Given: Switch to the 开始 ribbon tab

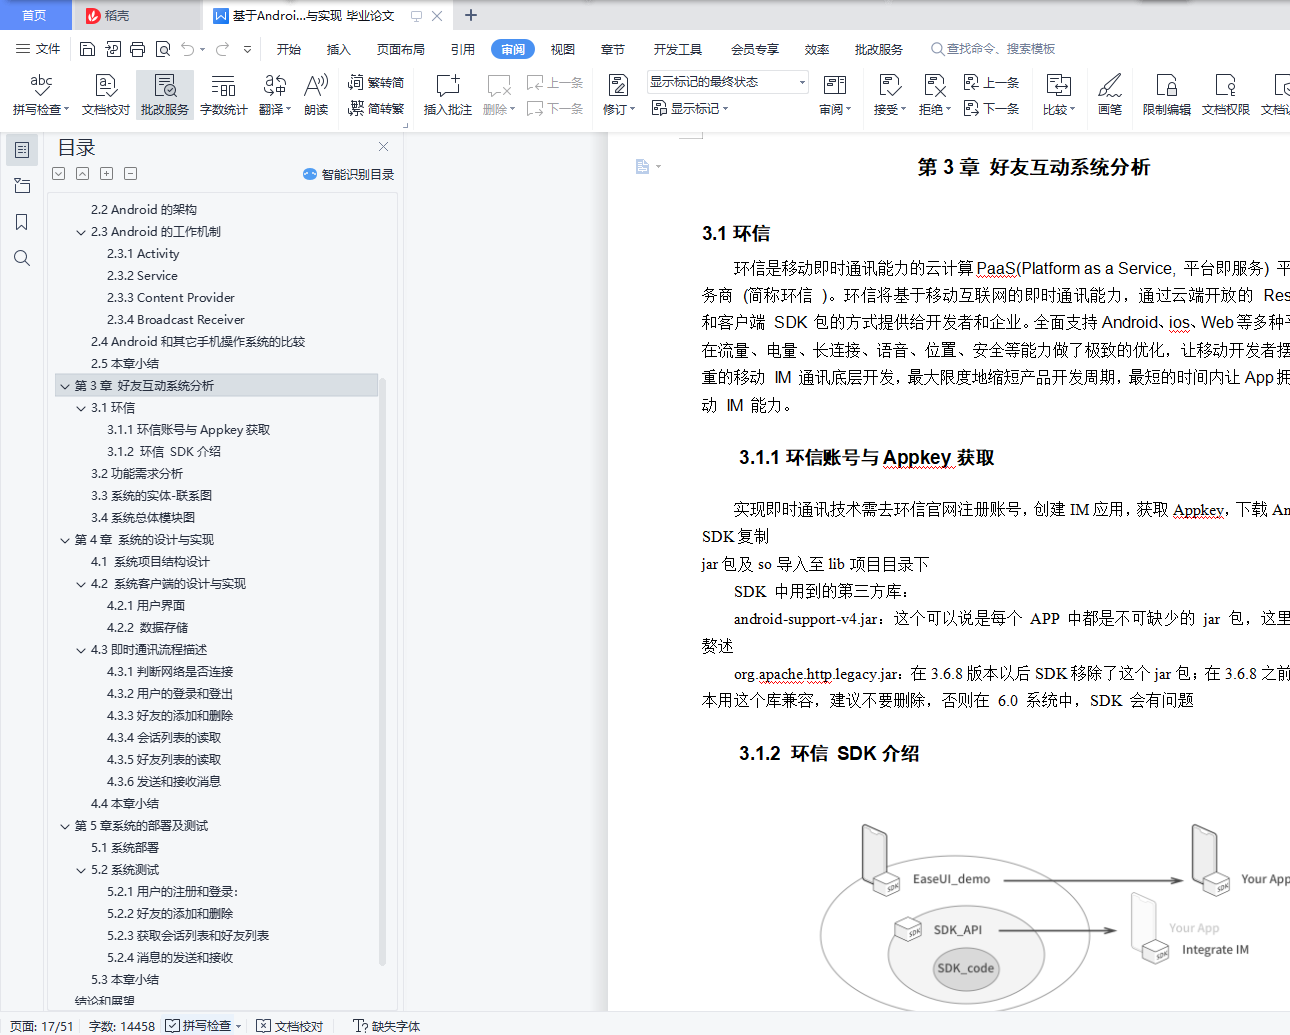Looking at the screenshot, I should point(289,49).
